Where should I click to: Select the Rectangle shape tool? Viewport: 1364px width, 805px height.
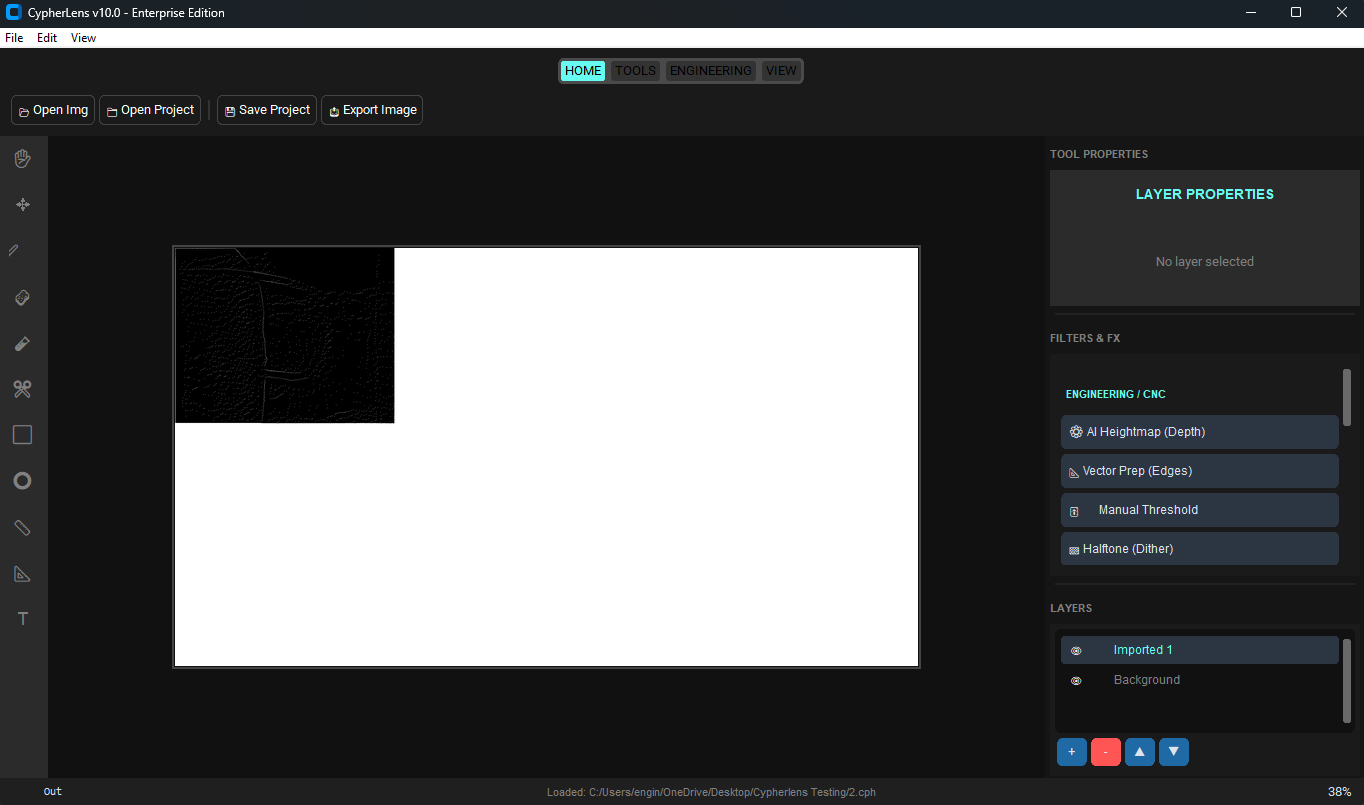coord(22,434)
